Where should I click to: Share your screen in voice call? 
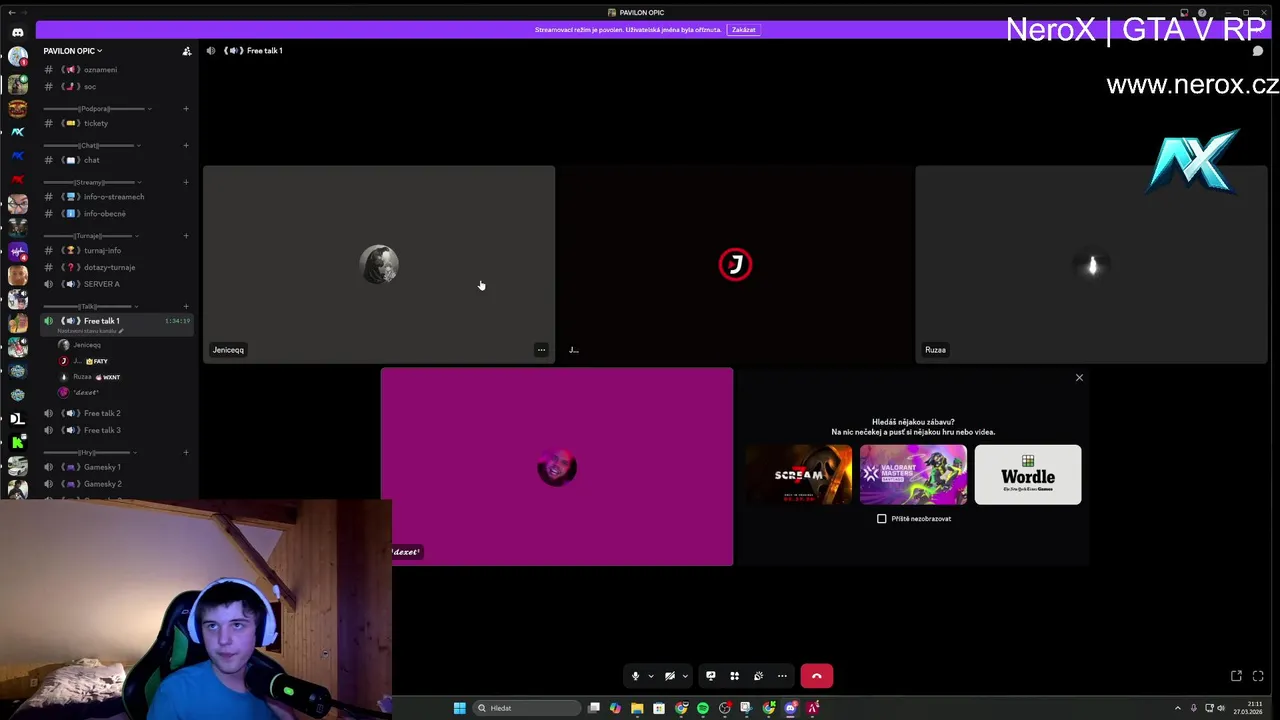point(710,676)
